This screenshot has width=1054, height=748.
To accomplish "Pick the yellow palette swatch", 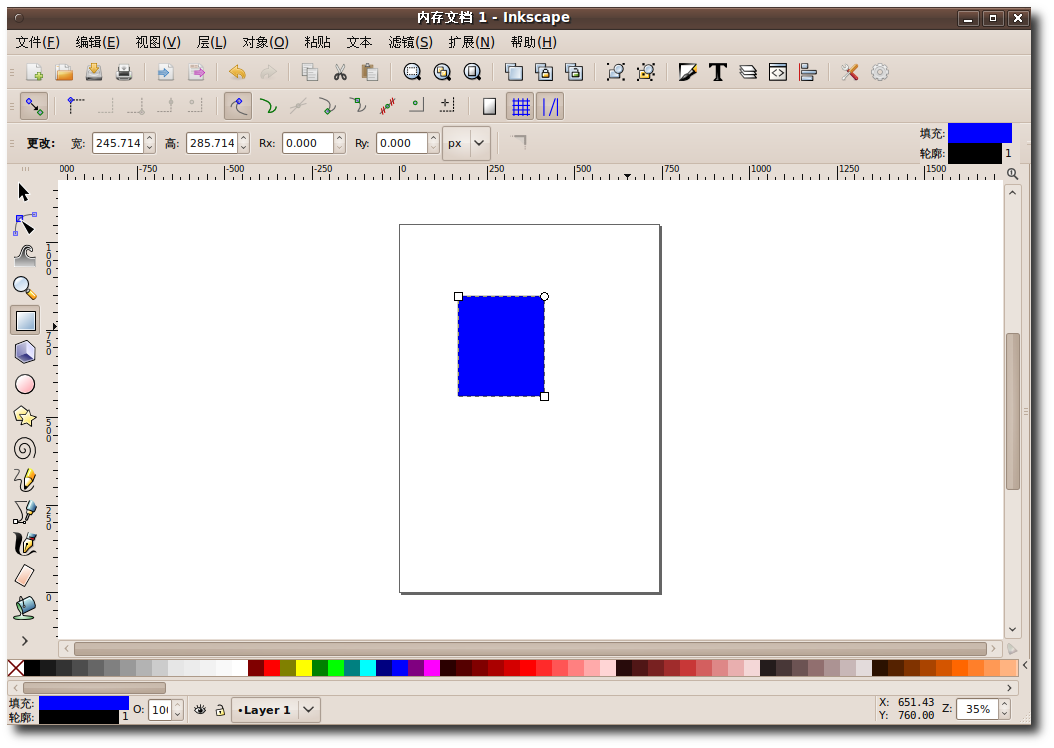I will 303,668.
